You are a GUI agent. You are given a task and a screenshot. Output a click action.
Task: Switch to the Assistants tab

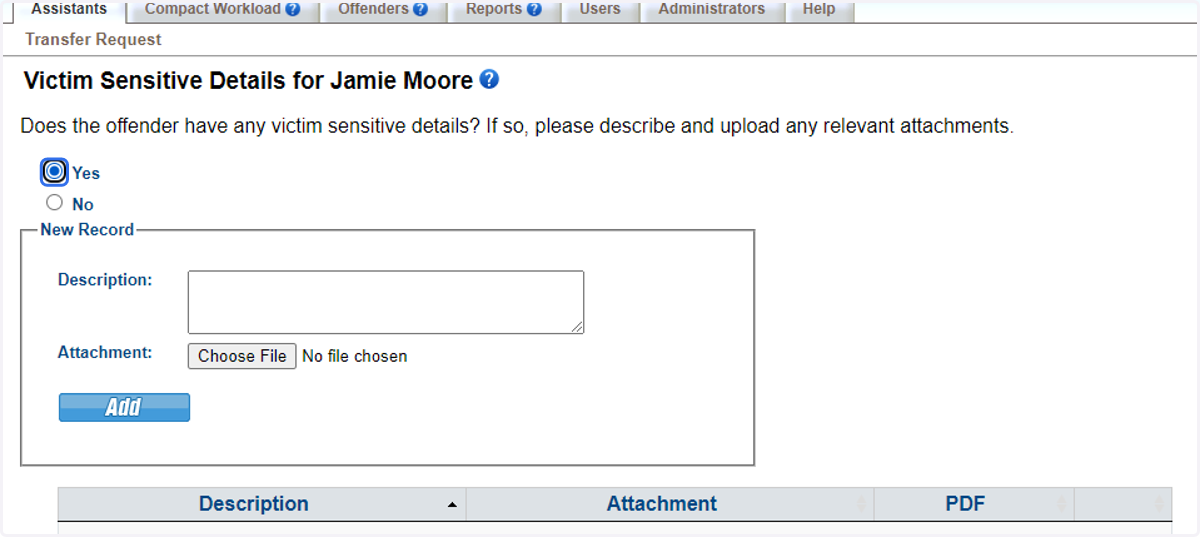(69, 9)
